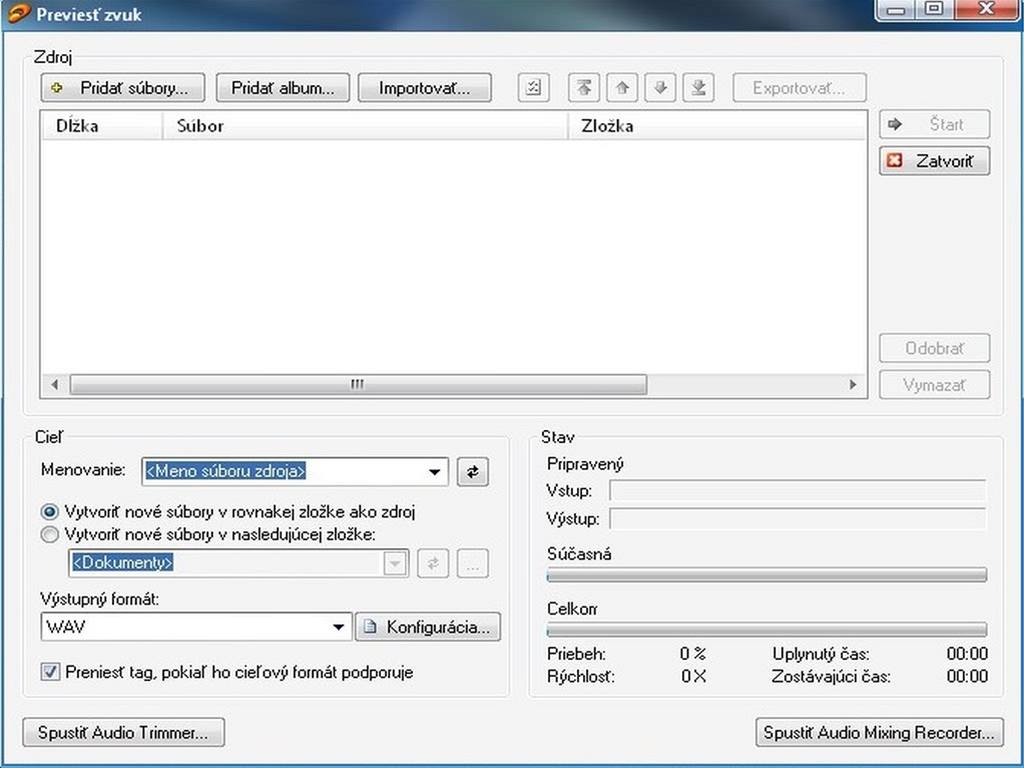This screenshot has width=1024, height=768.
Task: Open the WAV output format dropdown
Action: 338,627
